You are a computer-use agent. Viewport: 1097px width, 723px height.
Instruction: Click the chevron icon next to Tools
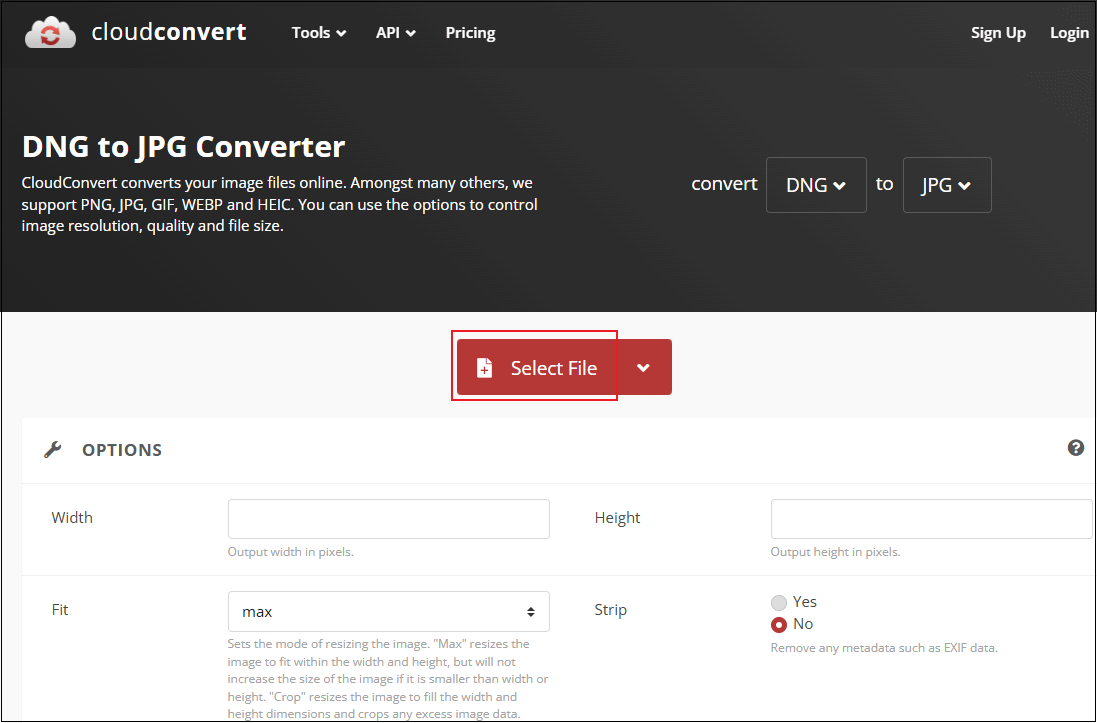[341, 33]
